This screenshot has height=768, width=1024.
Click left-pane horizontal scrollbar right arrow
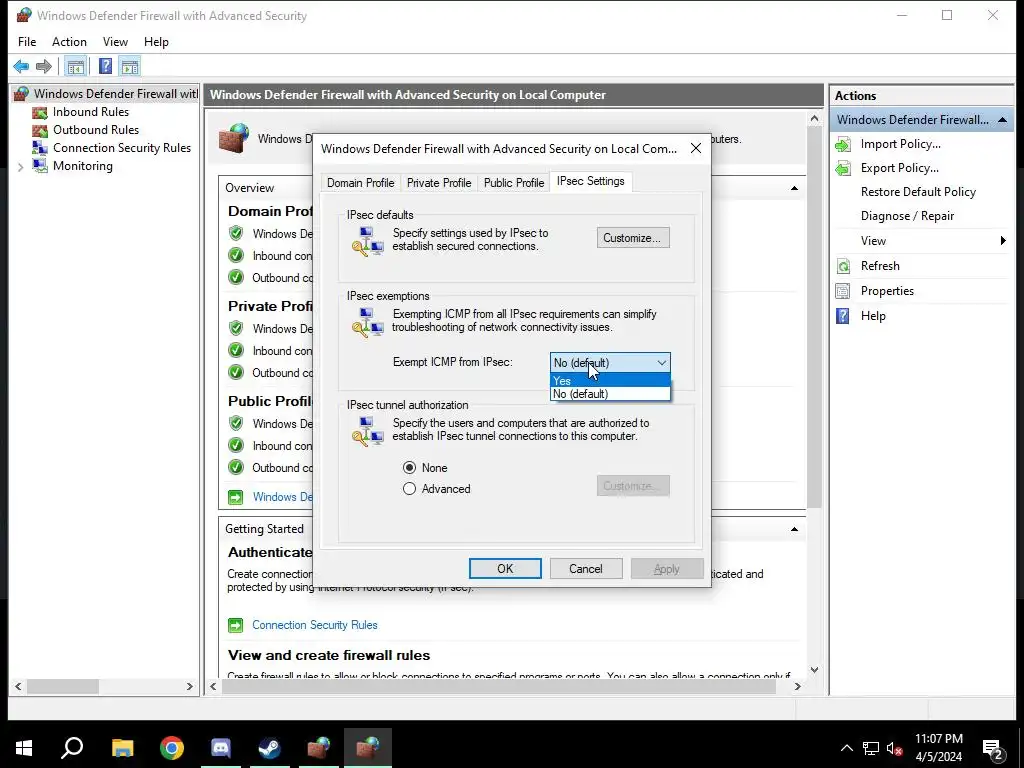189,686
